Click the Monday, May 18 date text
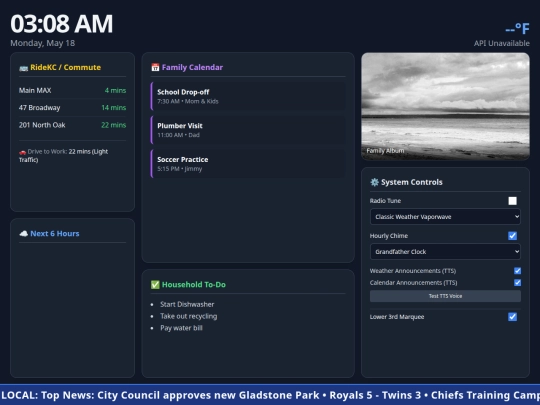 click(43, 43)
